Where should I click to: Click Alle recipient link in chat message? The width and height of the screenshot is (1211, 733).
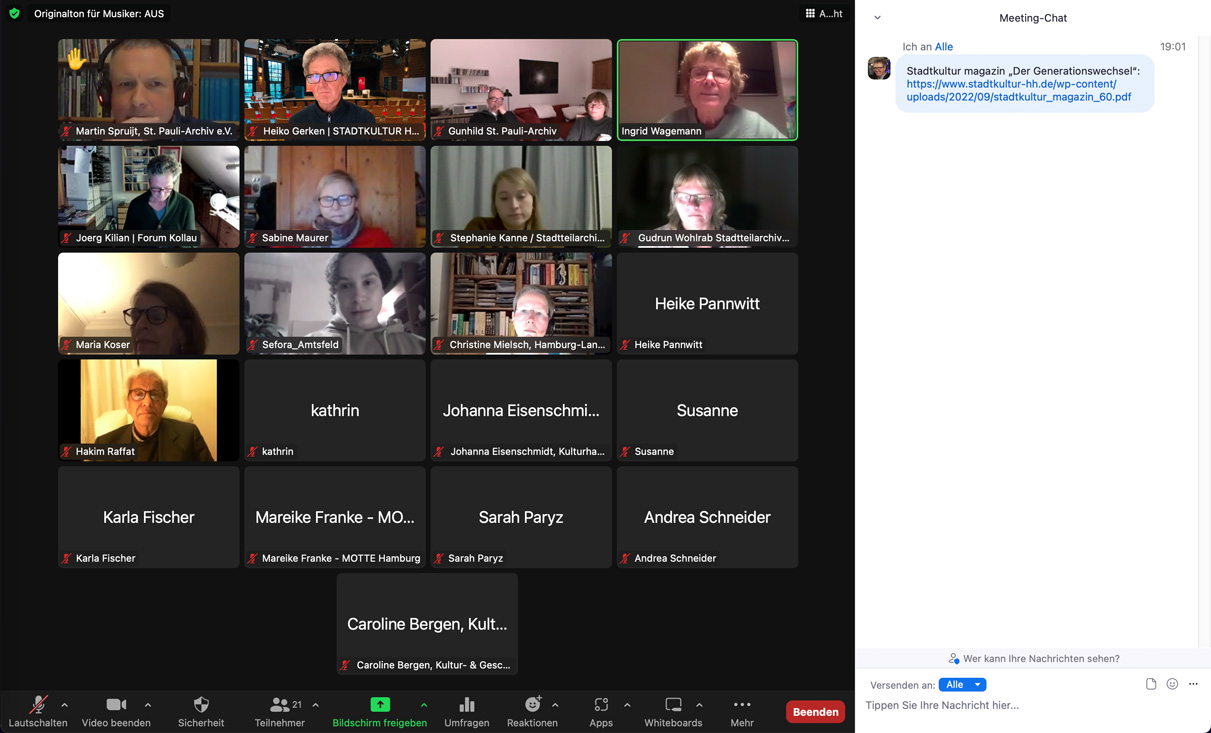tap(943, 47)
